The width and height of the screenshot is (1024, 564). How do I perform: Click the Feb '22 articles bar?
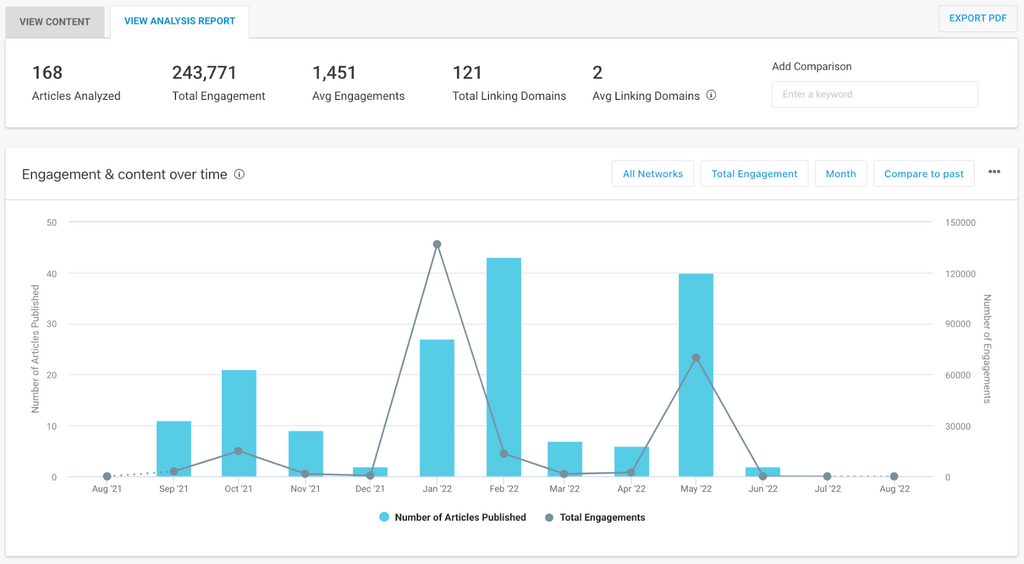(503, 368)
